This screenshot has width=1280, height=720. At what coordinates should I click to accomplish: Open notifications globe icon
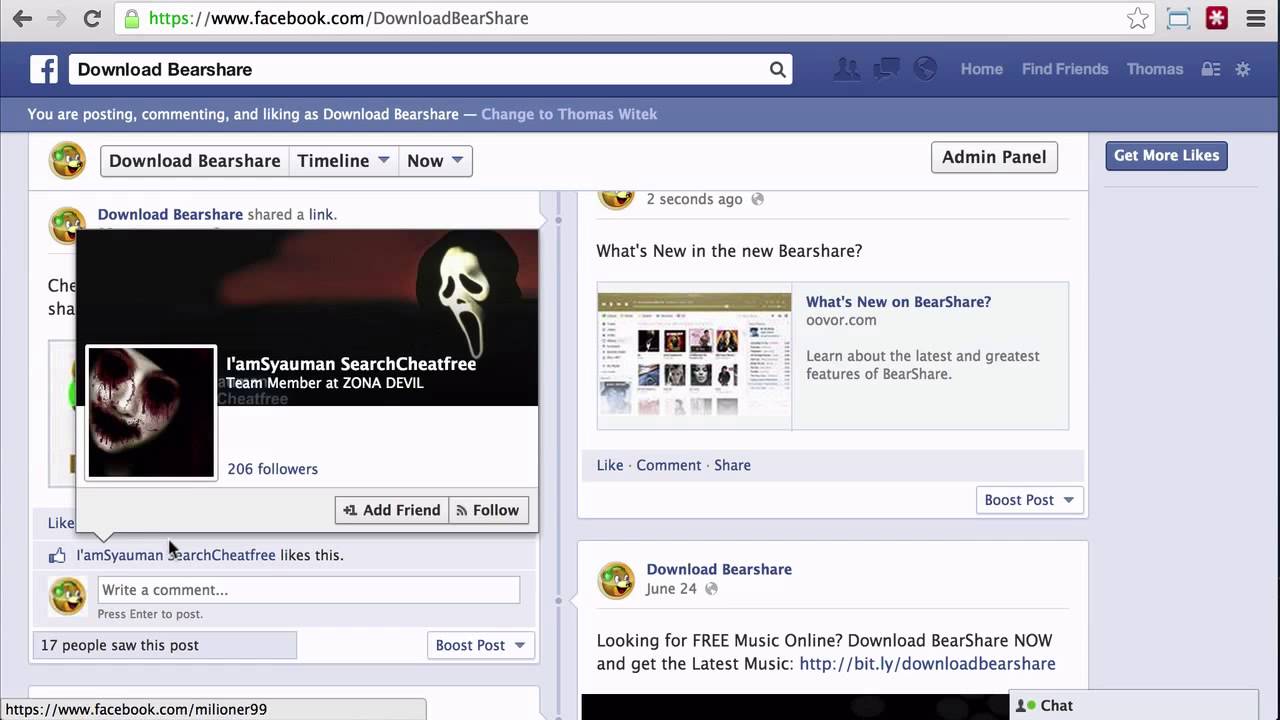[926, 69]
